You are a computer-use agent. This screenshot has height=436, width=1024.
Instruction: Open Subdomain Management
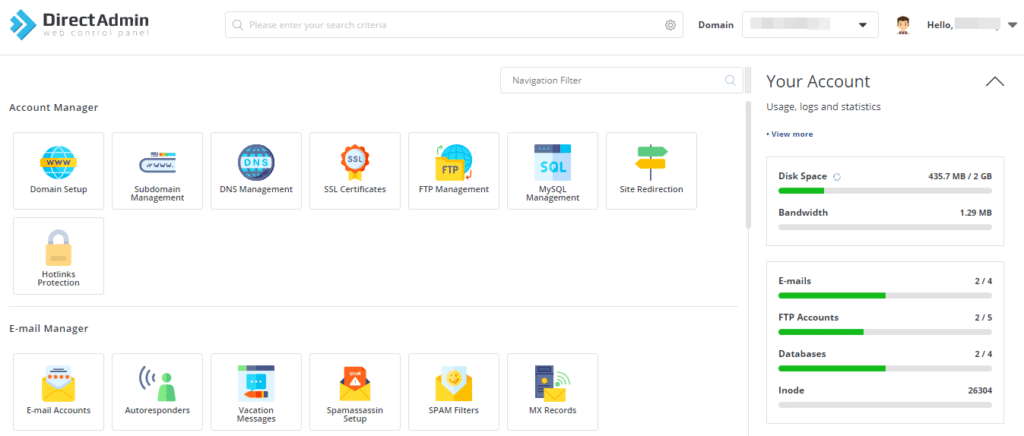157,170
